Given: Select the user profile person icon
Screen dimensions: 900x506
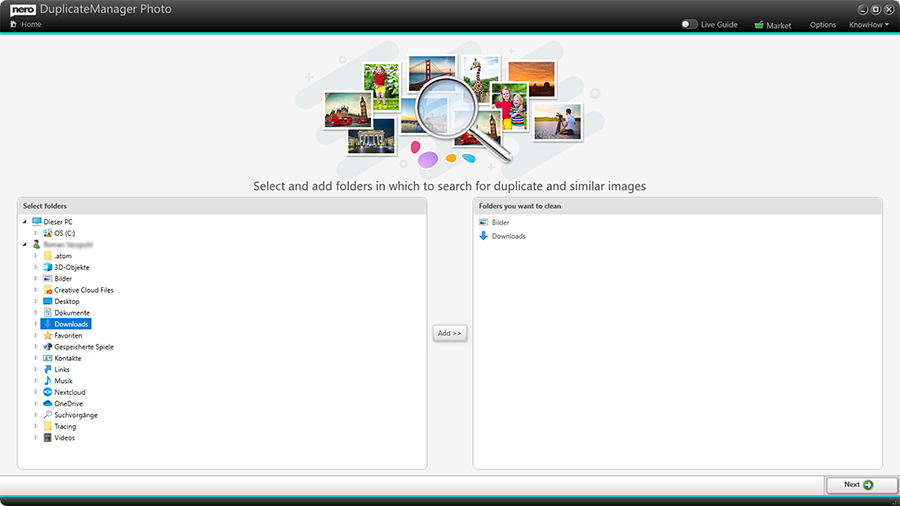Looking at the screenshot, I should [37, 244].
